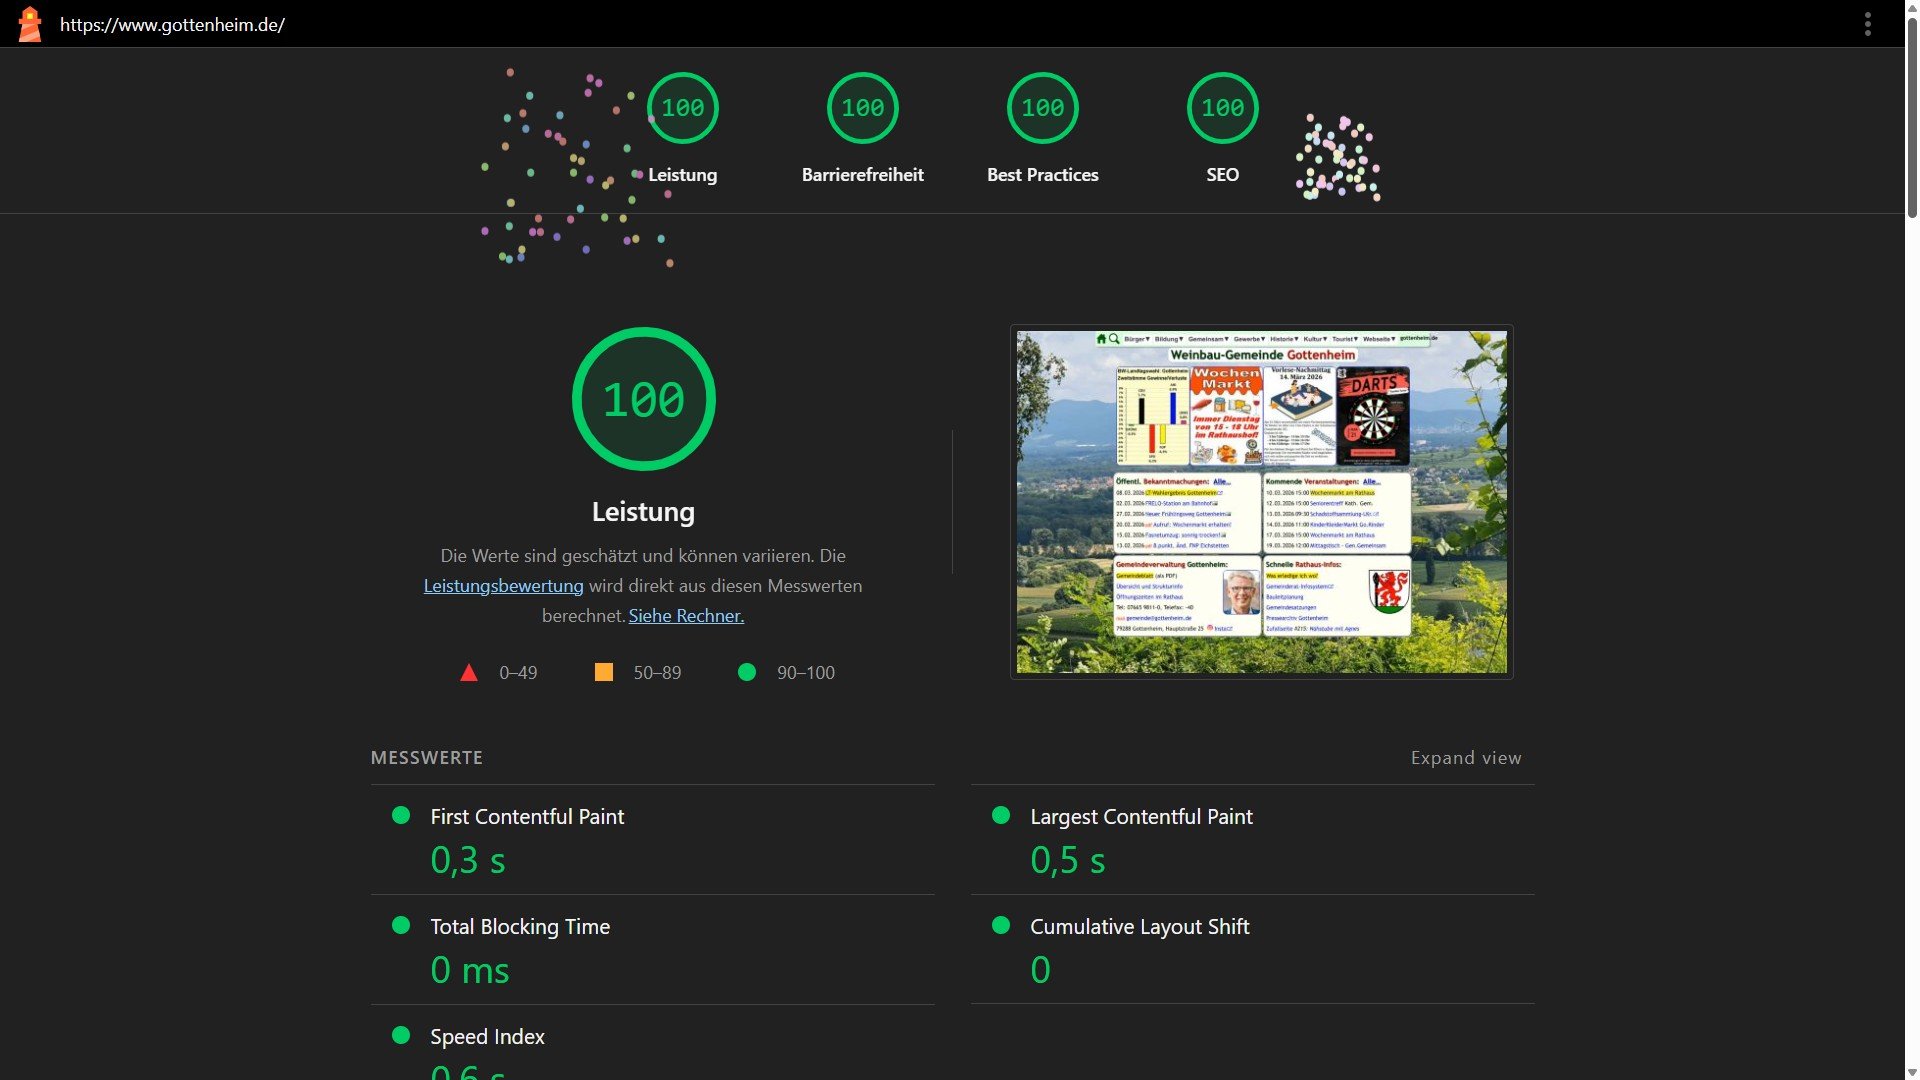Expand the Total Blocking Time metric
This screenshot has width=1920, height=1080.
pos(520,927)
